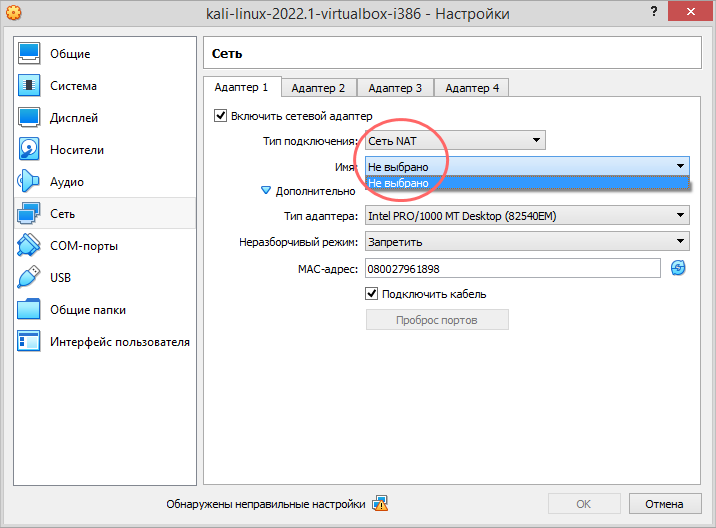Click the Отмена cancel button
The image size is (716, 528).
(x=664, y=504)
